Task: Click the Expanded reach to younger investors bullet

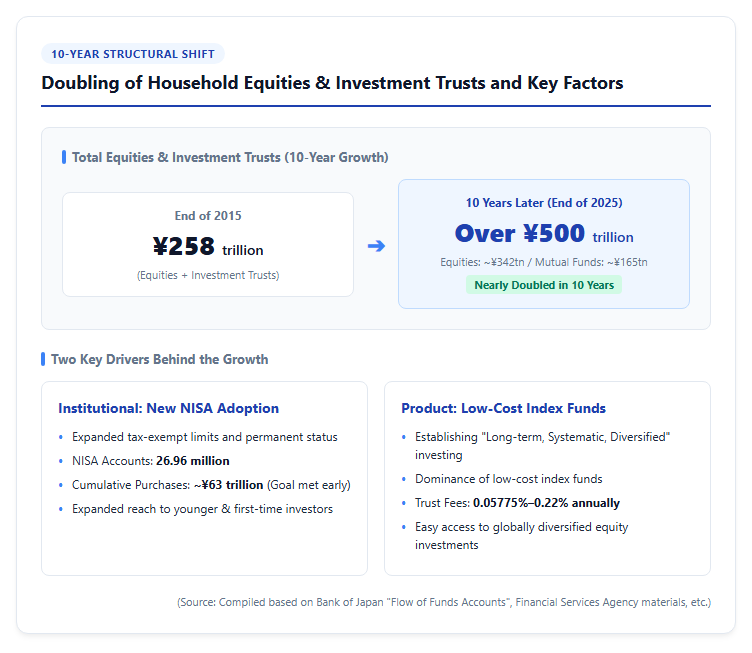Action: tap(202, 509)
